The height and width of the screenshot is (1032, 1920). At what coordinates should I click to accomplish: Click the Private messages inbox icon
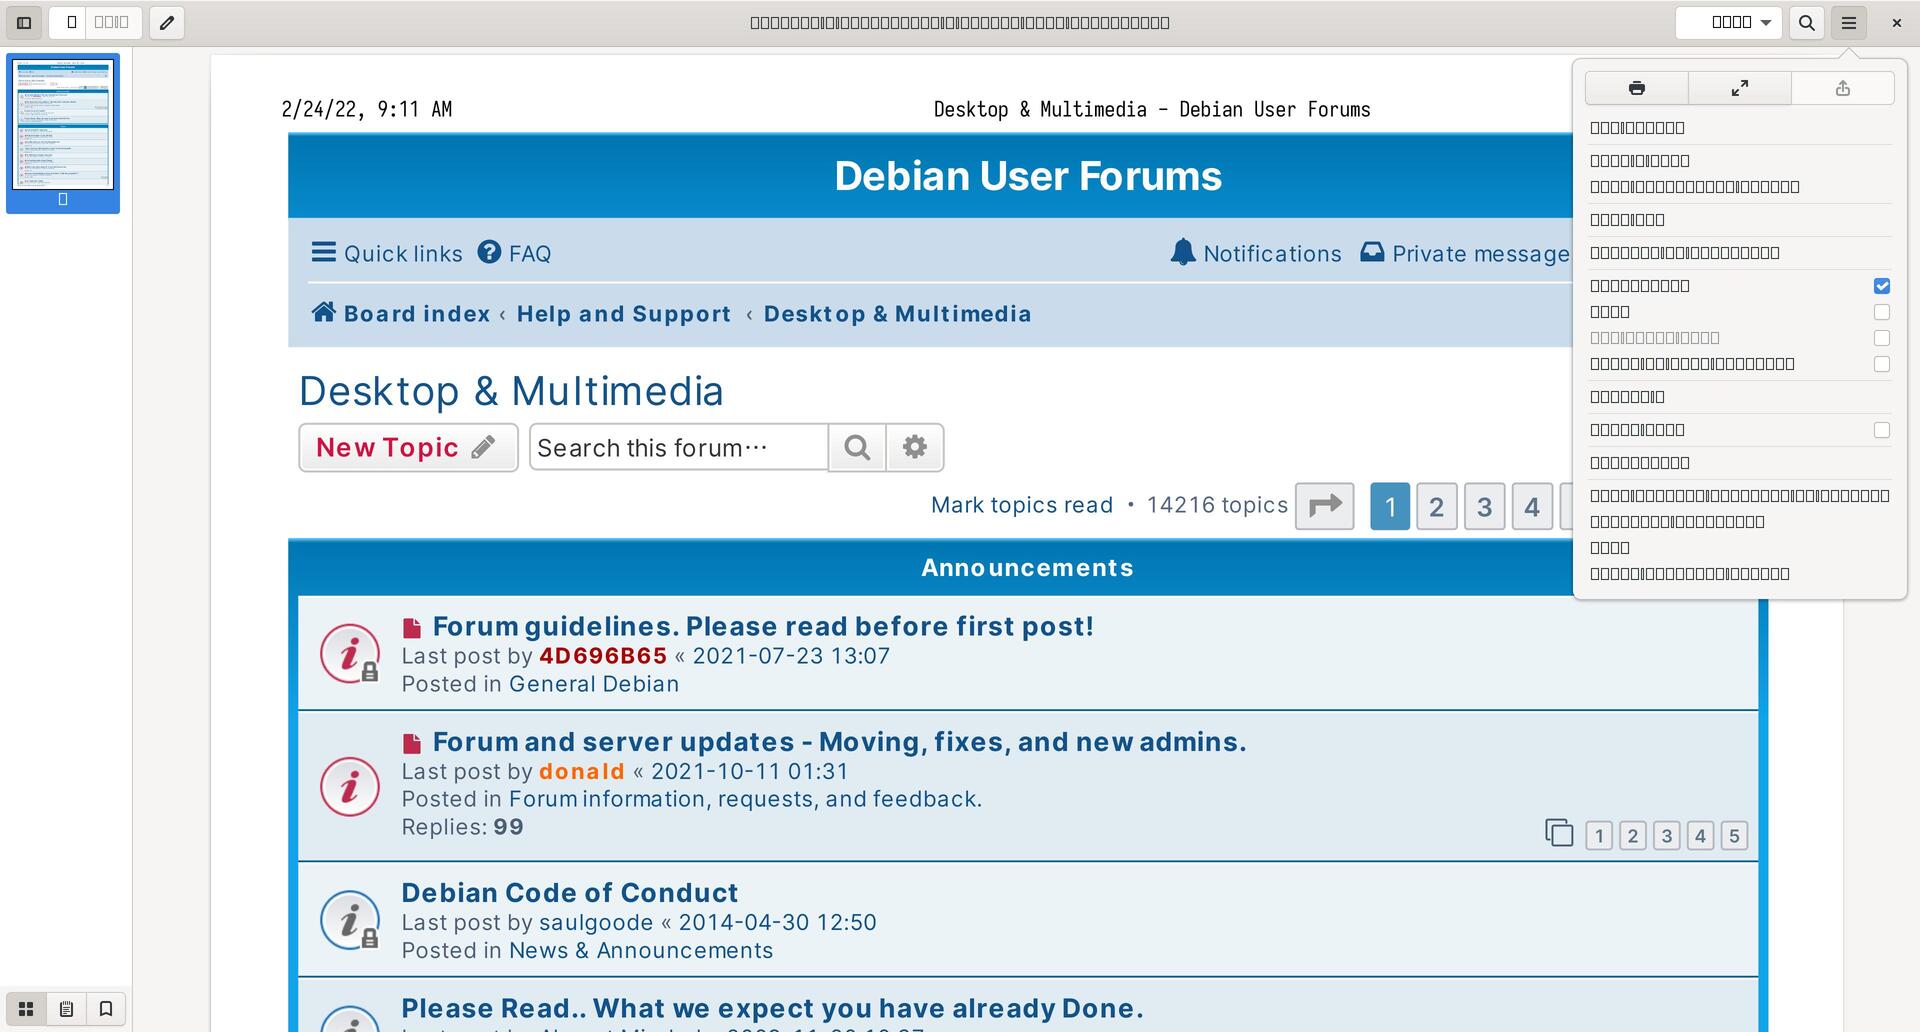click(x=1373, y=252)
